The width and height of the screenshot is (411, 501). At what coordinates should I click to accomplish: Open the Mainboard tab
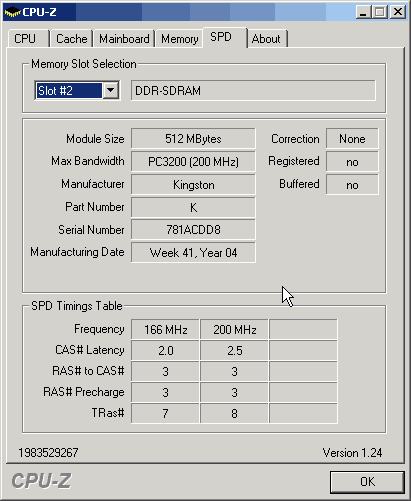[124, 39]
